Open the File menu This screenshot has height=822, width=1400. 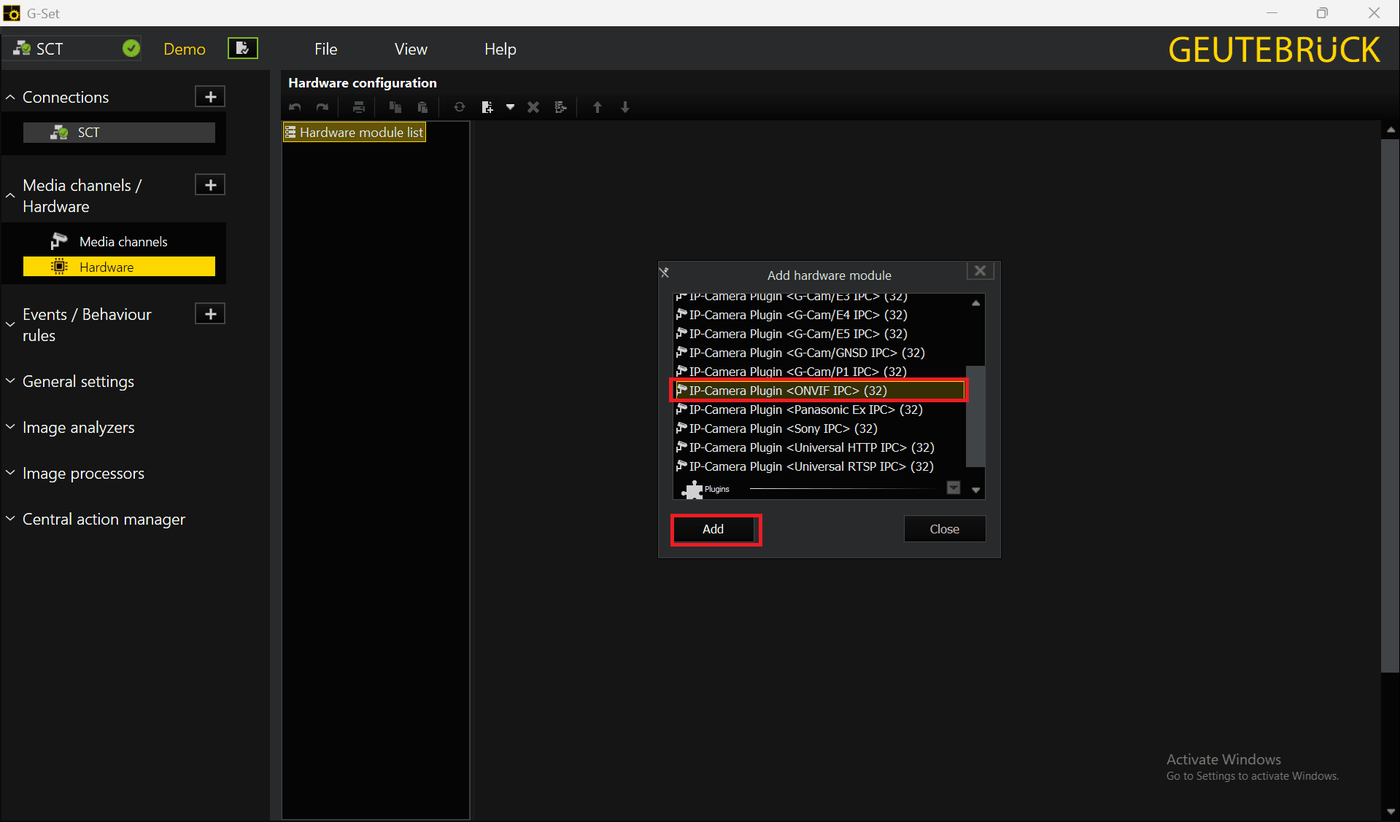[325, 49]
